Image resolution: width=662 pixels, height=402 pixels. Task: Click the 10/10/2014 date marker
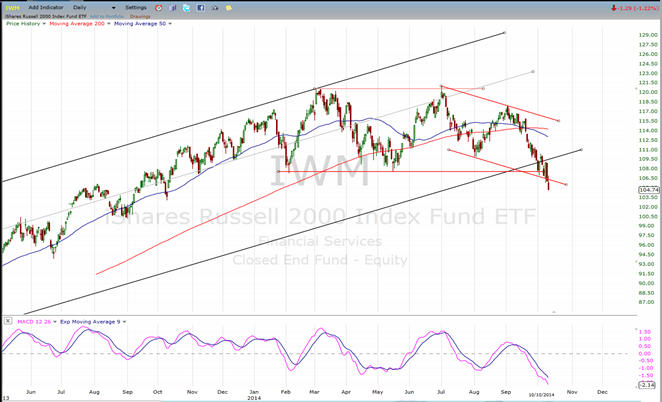click(542, 395)
